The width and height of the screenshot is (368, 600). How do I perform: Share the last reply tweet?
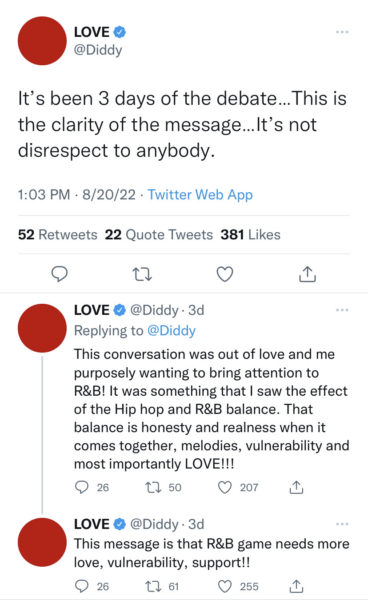(296, 586)
